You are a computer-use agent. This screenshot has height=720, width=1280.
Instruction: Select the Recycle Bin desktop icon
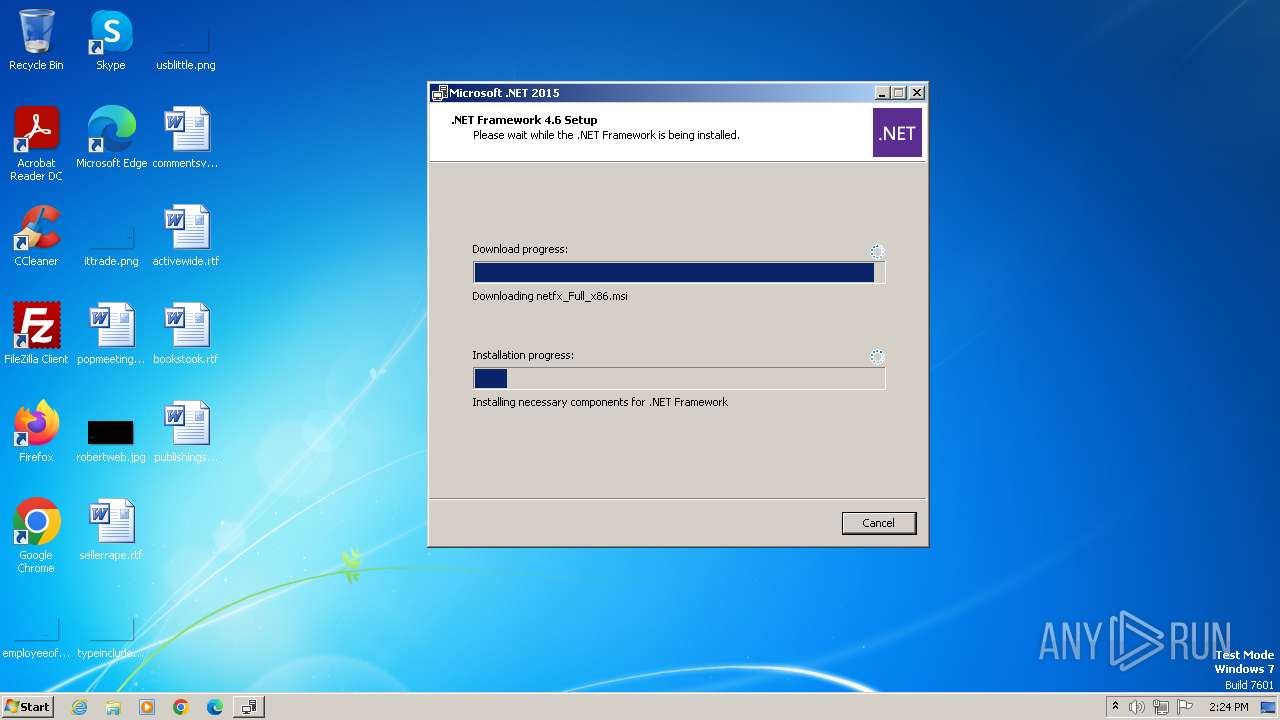[x=36, y=41]
